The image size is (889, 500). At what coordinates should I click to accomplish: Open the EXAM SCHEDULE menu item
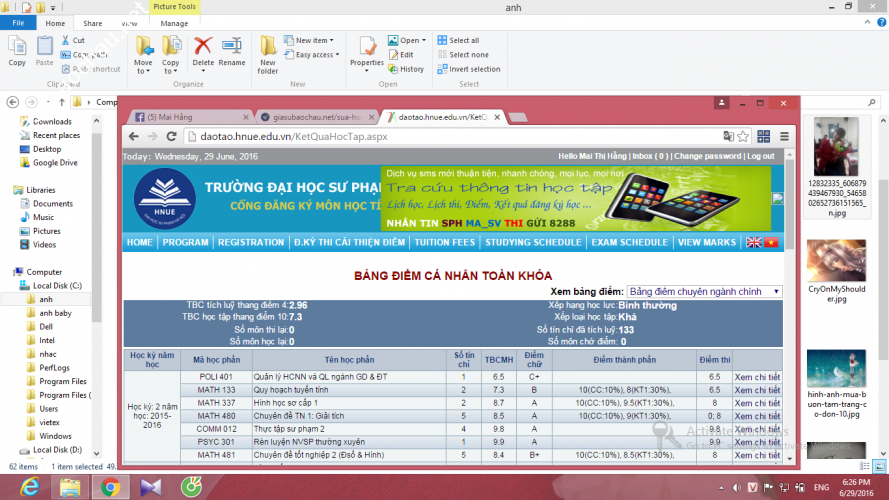click(629, 242)
